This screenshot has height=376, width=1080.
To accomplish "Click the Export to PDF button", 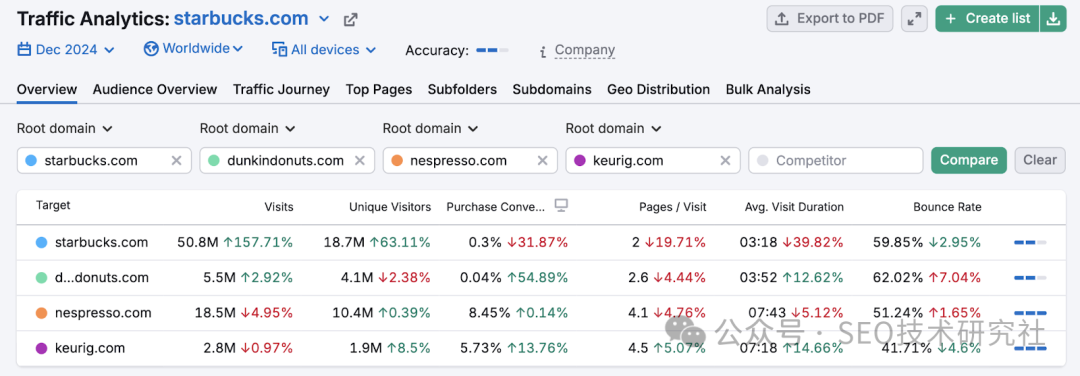I will pos(830,19).
